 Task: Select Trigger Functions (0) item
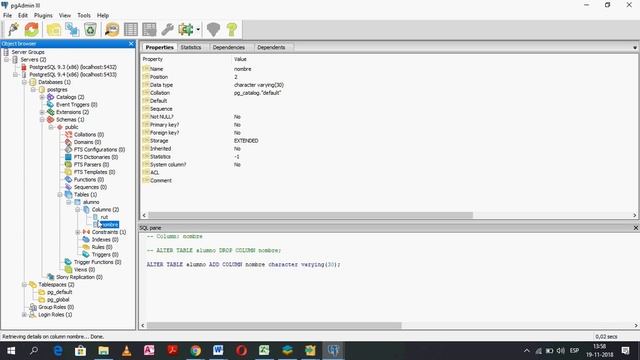pyautogui.click(x=98, y=262)
